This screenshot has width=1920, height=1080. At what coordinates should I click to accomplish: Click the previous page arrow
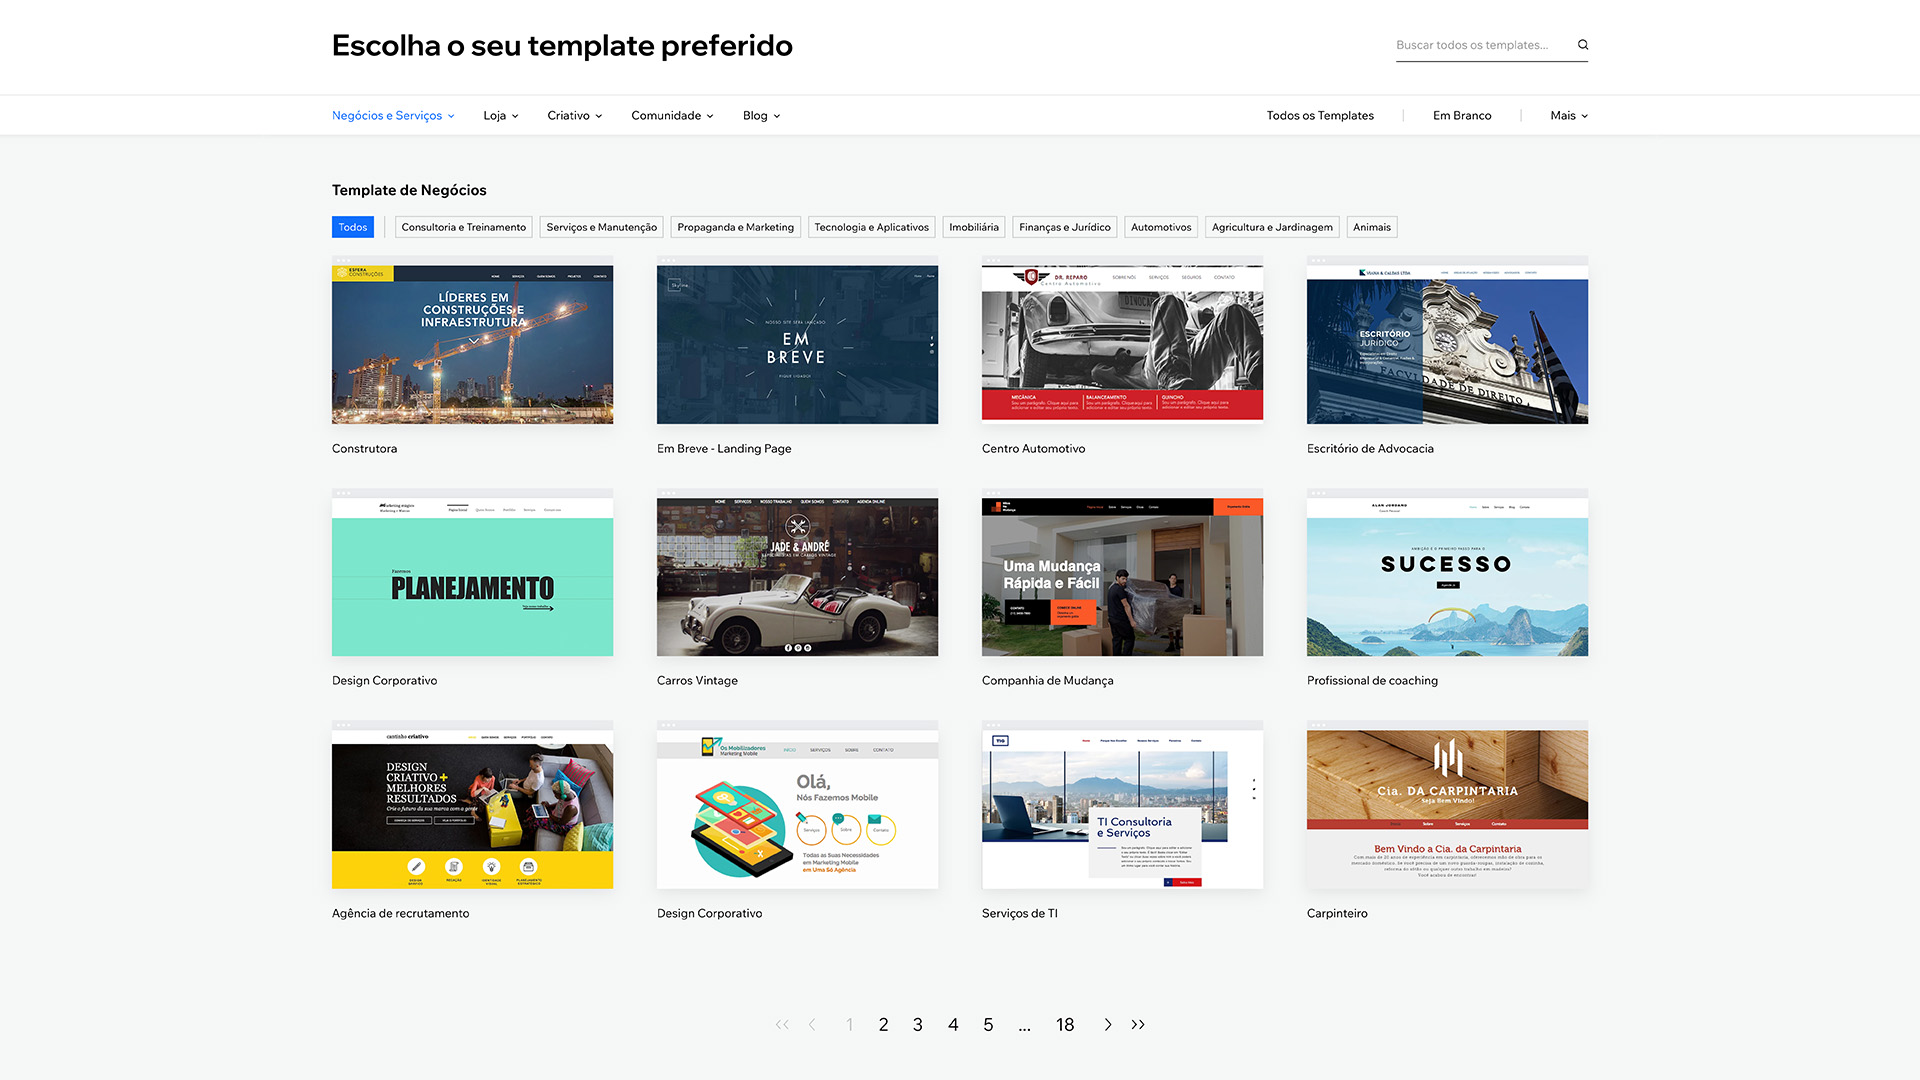812,1024
